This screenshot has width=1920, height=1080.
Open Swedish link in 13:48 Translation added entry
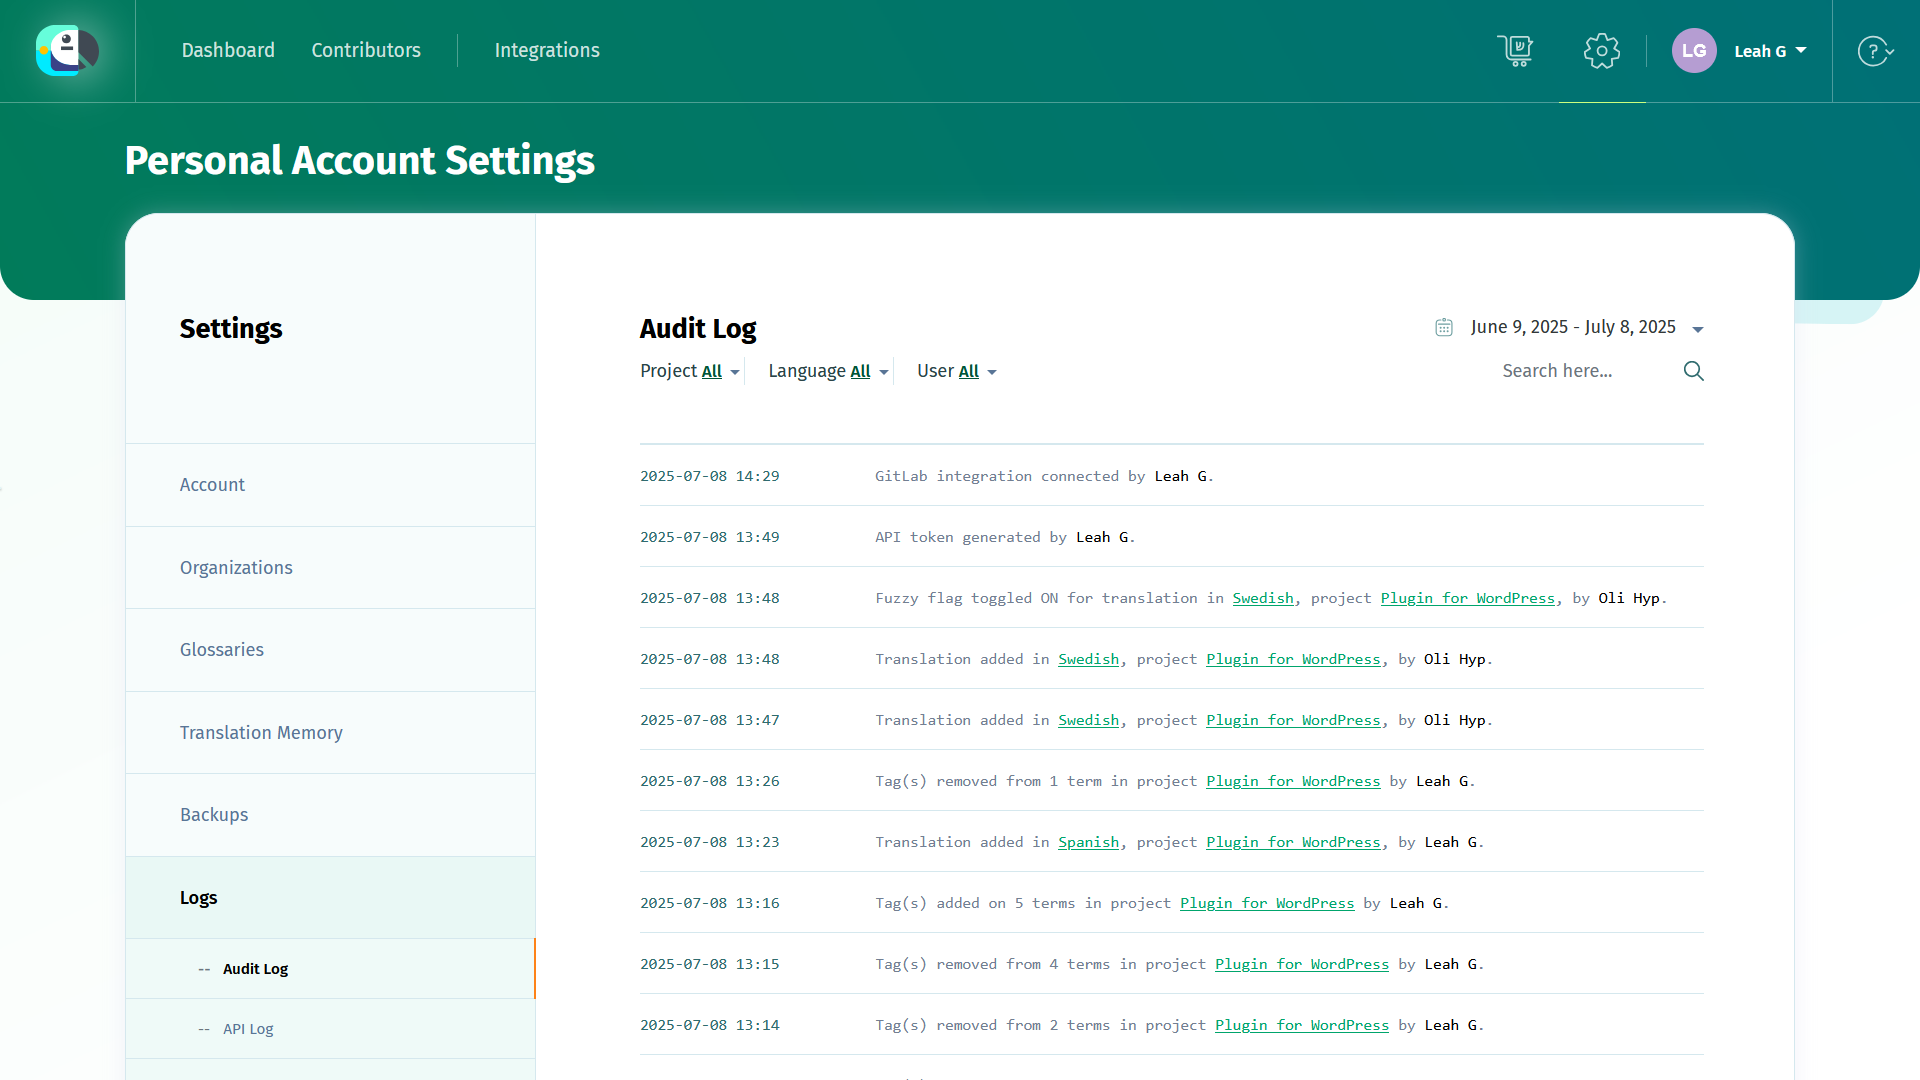1089,659
